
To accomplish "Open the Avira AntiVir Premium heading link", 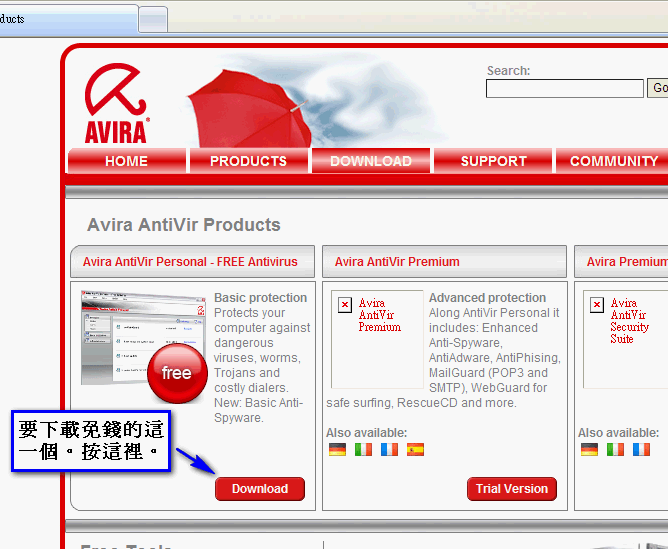I will tap(397, 262).
